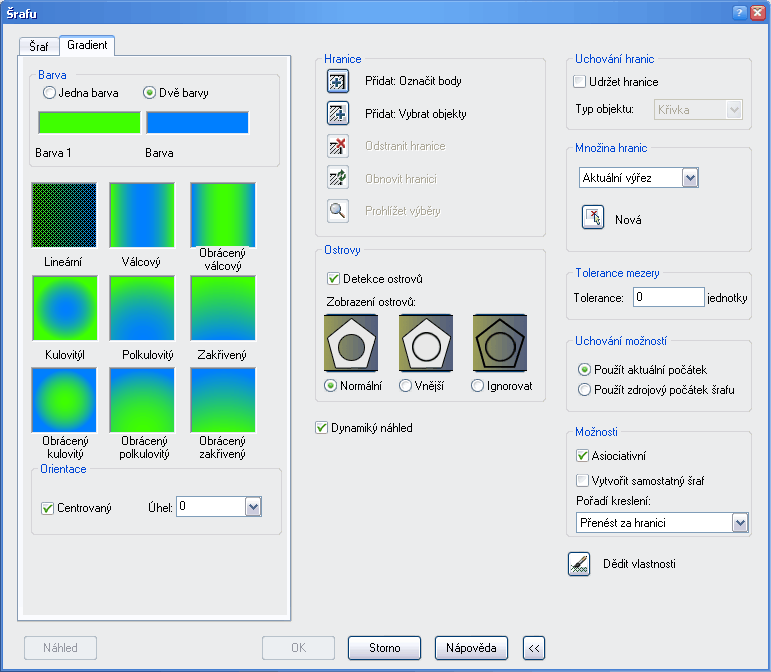
Task: Open the 'Úhel' angle dropdown
Action: (x=253, y=507)
